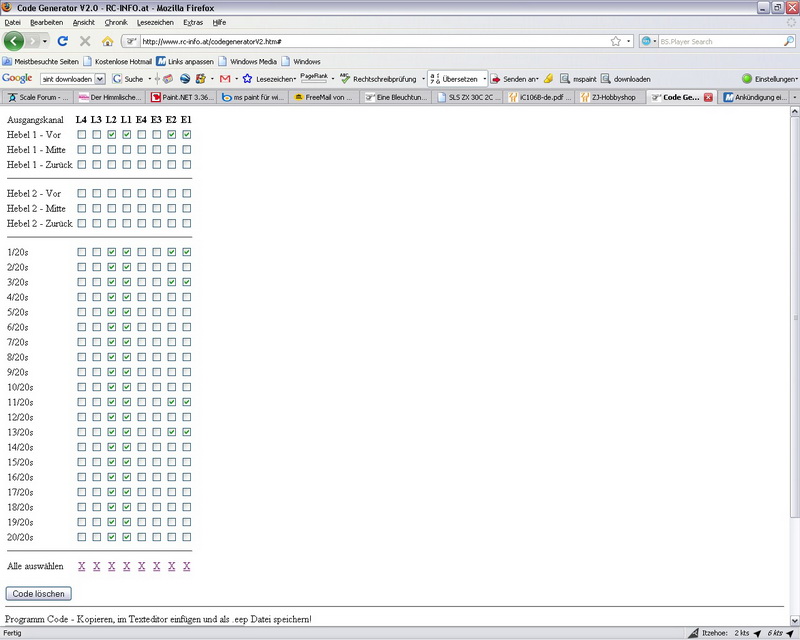Bookmark page with the star icon
The image size is (800, 640).
click(x=616, y=41)
